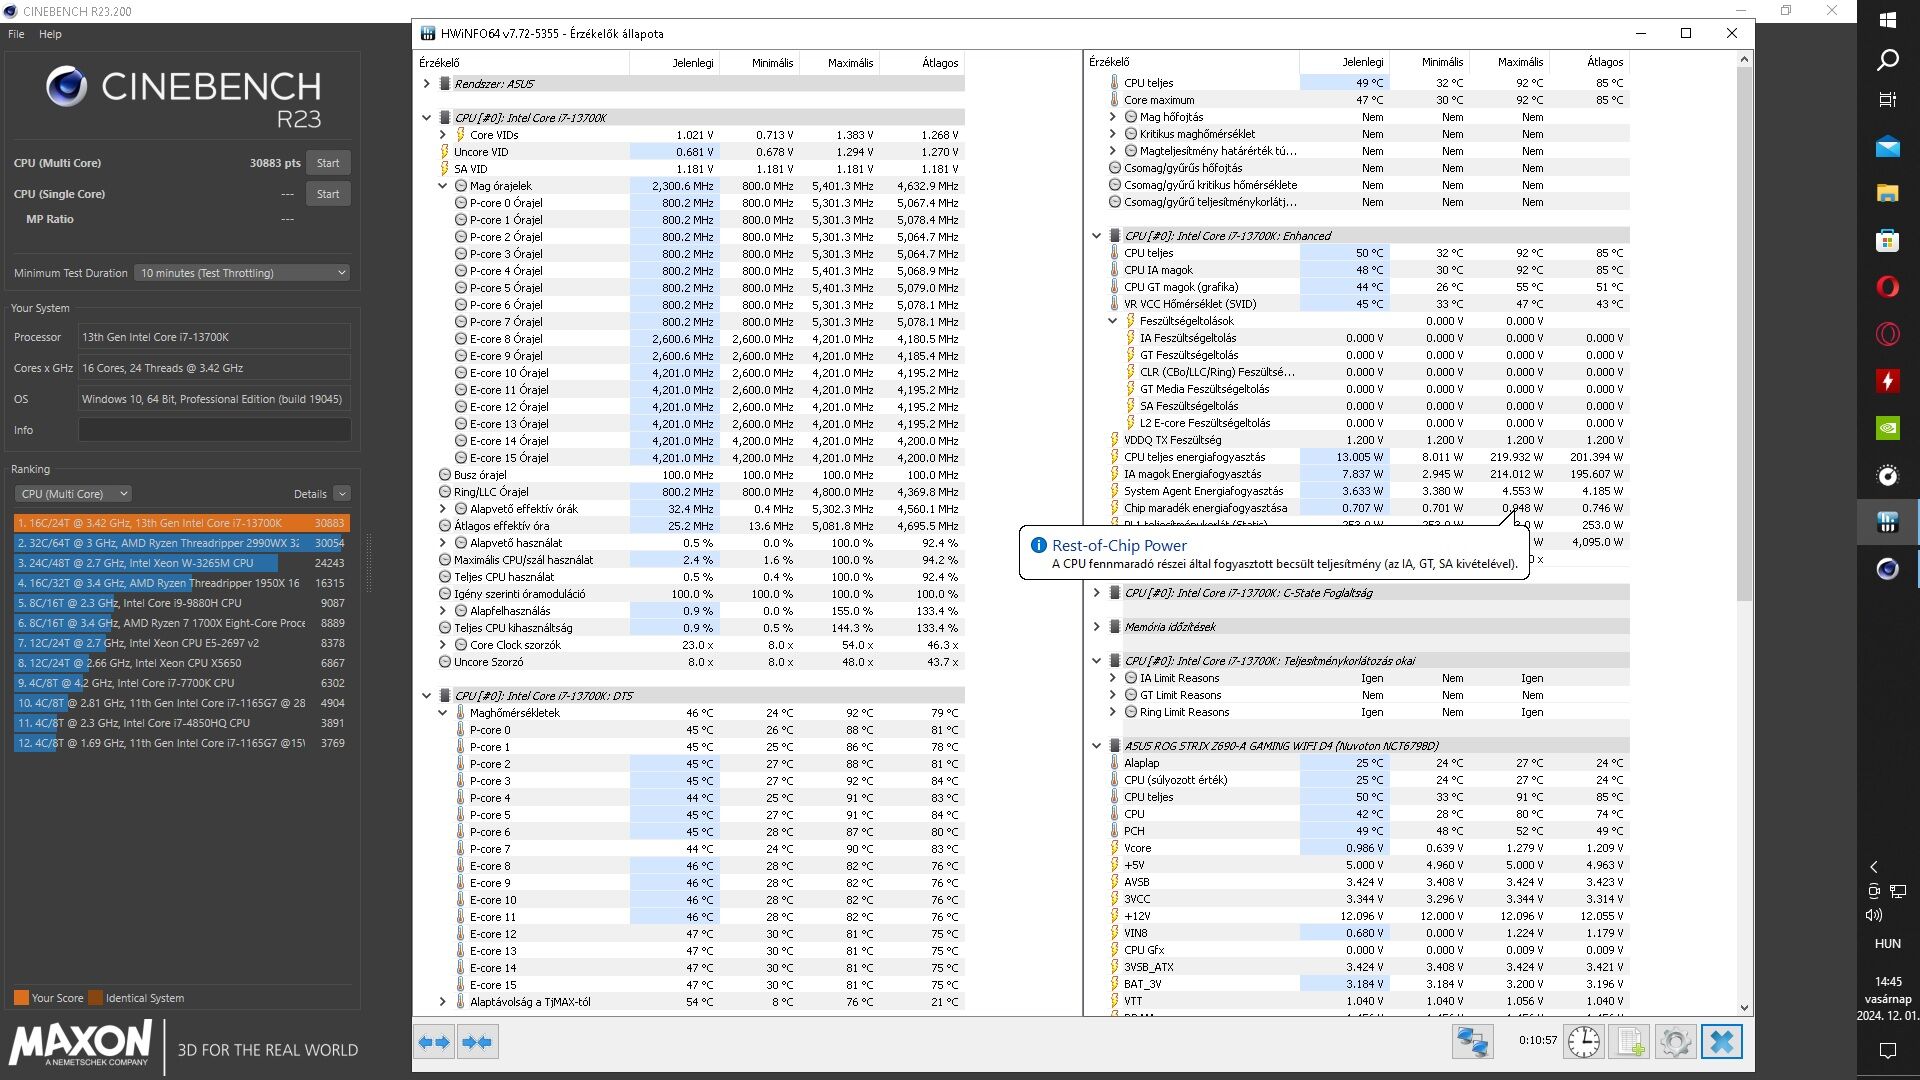Screen dimensions: 1920x1080
Task: Select ranking entry AMD Ryzen Threadripper 2990WX
Action: [181, 543]
